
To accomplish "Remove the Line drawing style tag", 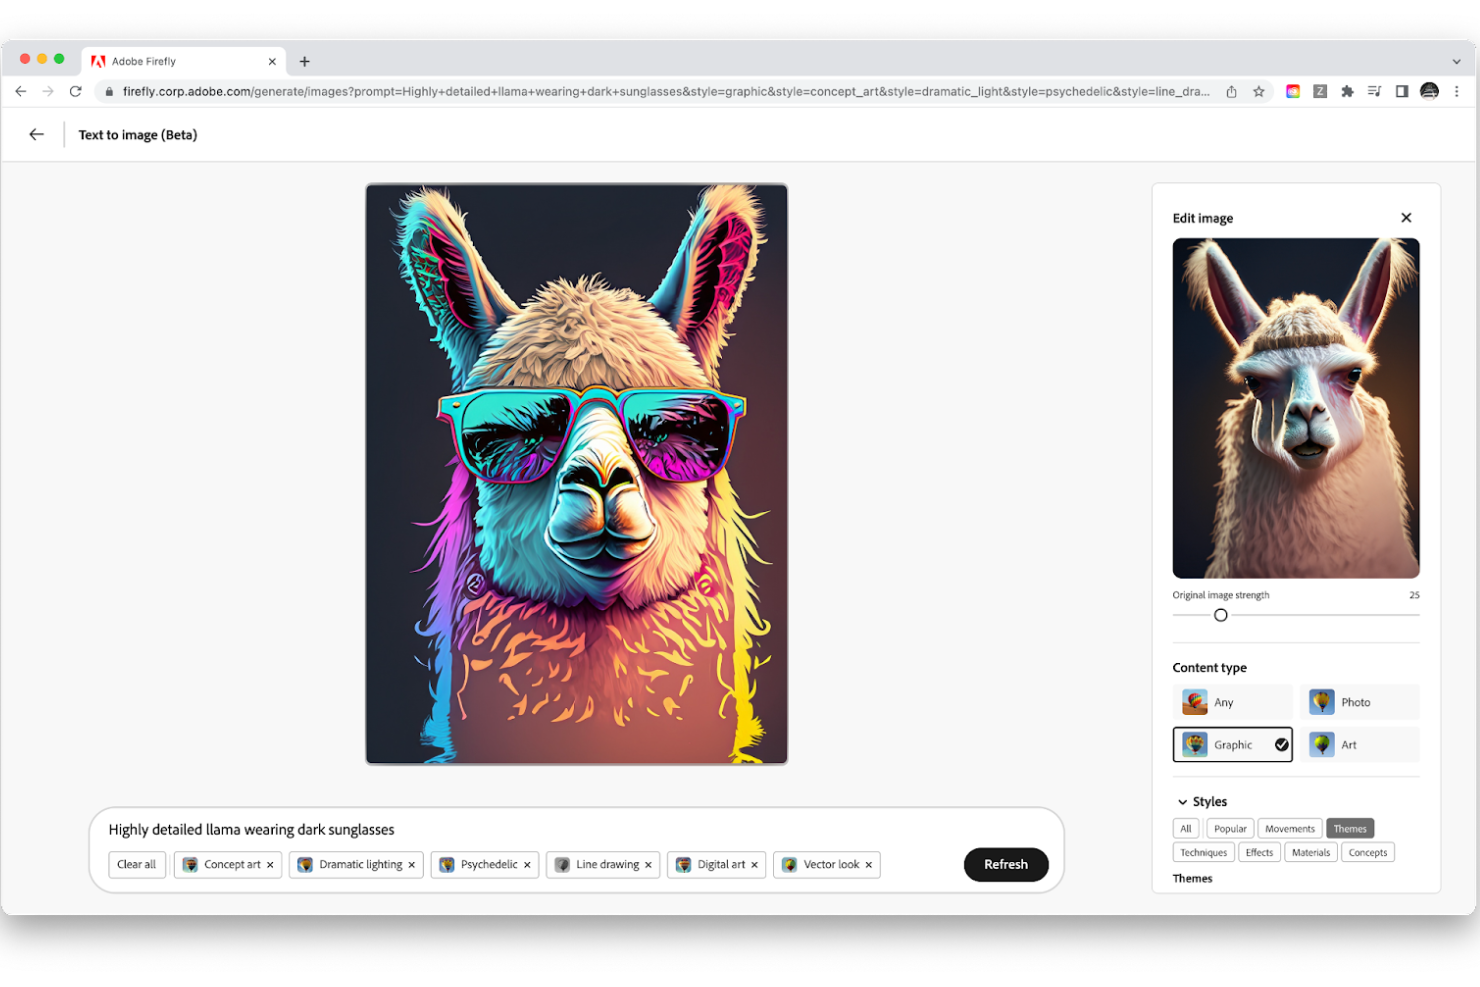I will point(648,865).
